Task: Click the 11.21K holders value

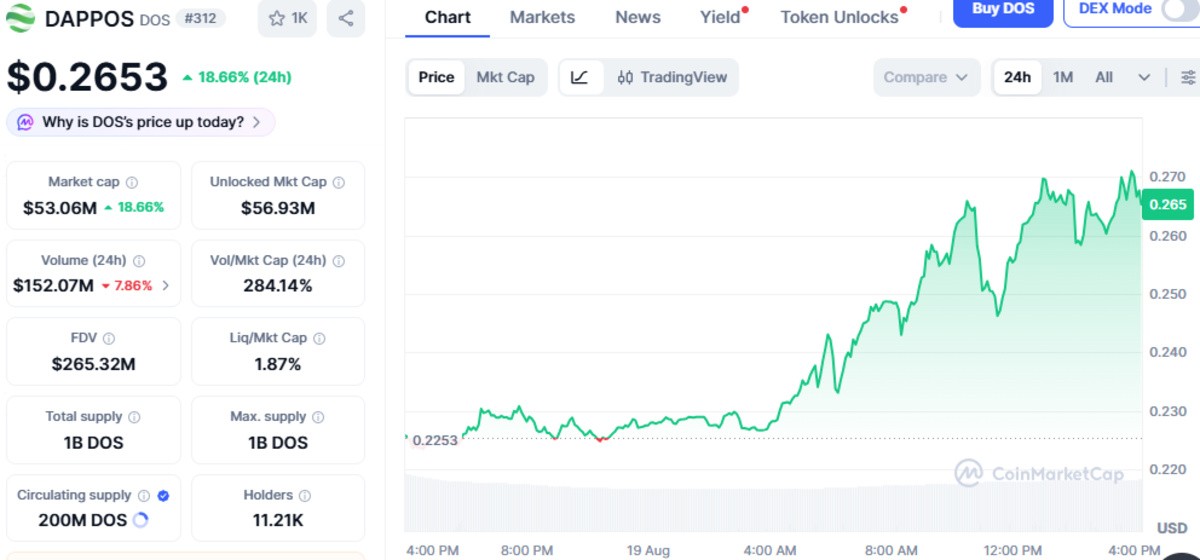Action: pos(278,520)
